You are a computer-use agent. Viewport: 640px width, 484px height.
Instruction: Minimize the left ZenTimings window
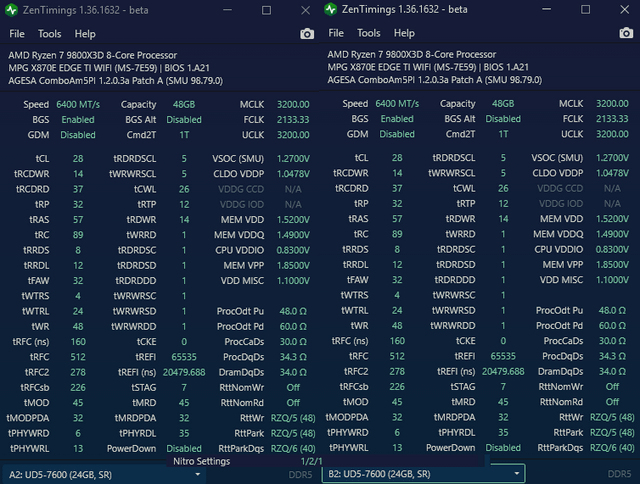tap(227, 10)
